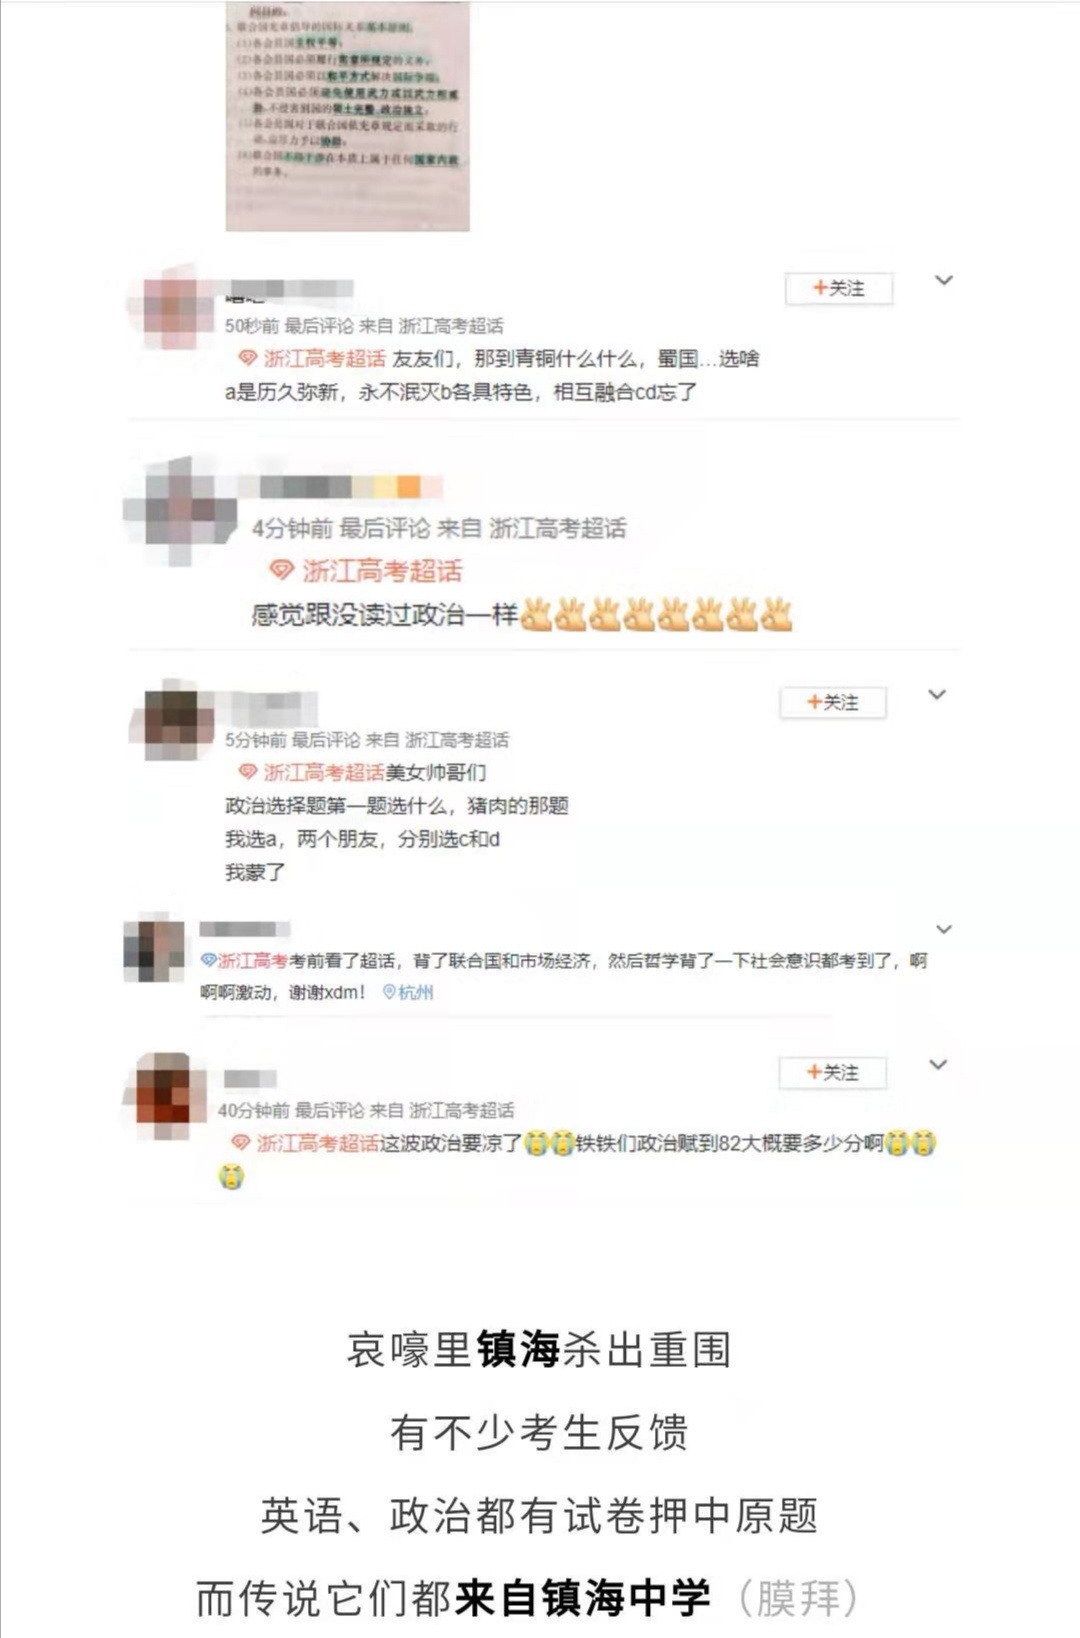Open 浙江高考超话 topic in the 政治要凉了 post
This screenshot has width=1080, height=1638.
318,1143
